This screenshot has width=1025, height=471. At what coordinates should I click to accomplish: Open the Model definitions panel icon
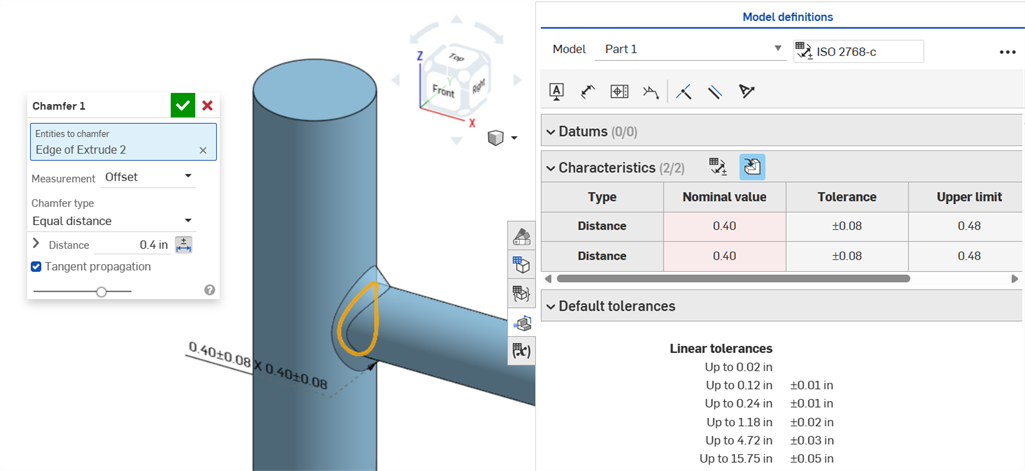click(522, 322)
